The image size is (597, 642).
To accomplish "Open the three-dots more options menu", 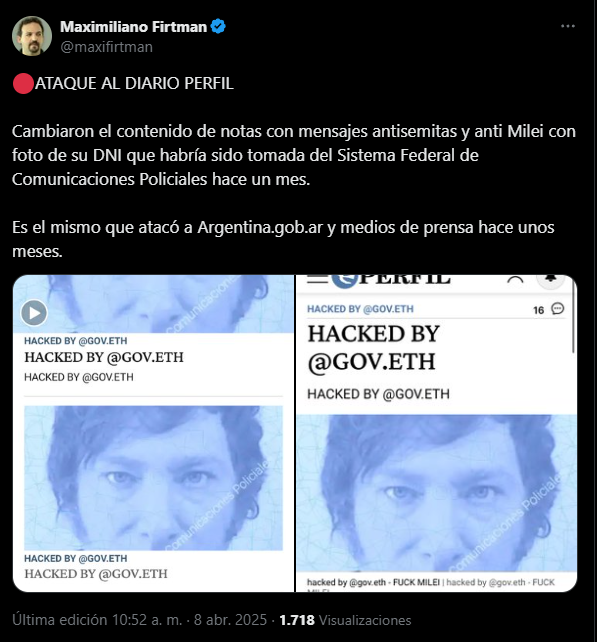I will point(568,26).
